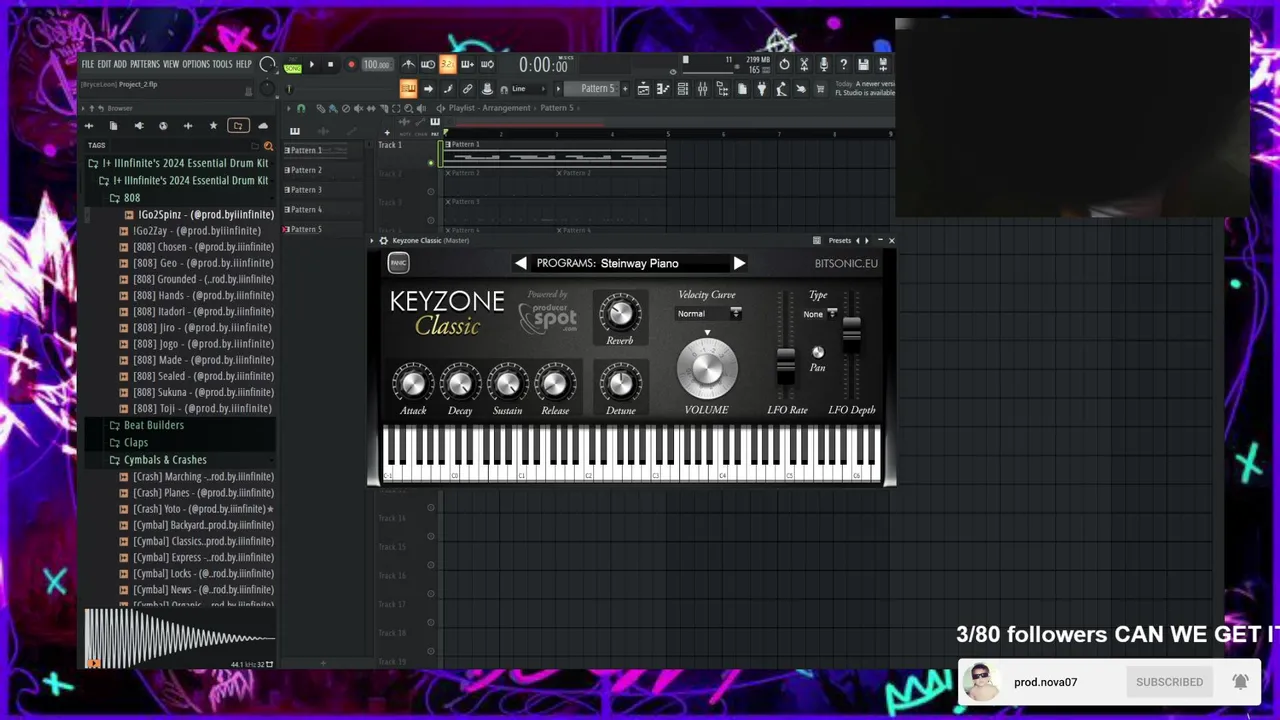Select the highlighted folder browser tab
This screenshot has height=720, width=1280.
[x=238, y=126]
